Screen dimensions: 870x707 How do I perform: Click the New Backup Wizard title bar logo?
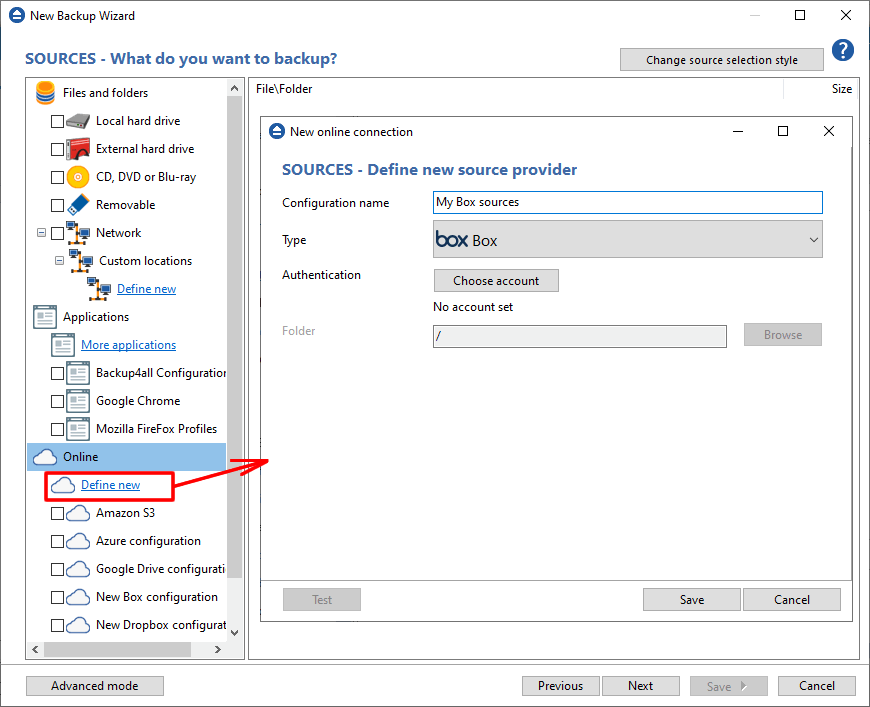pos(17,15)
